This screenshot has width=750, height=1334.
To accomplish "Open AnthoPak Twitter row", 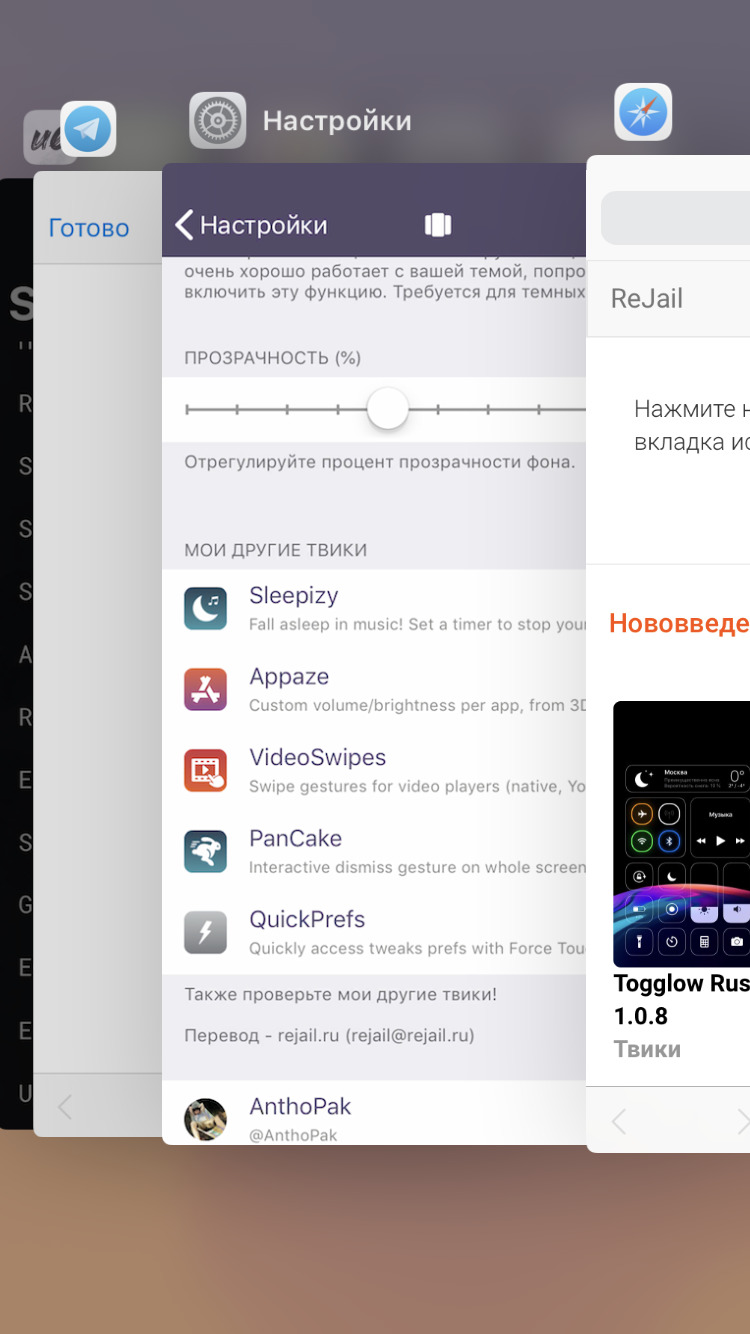I will (374, 1113).
